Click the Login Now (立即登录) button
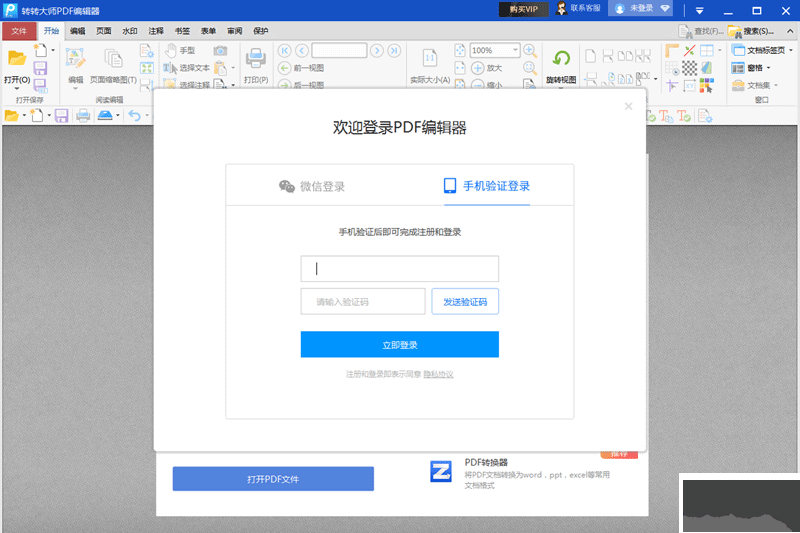800x533 pixels. (x=399, y=345)
